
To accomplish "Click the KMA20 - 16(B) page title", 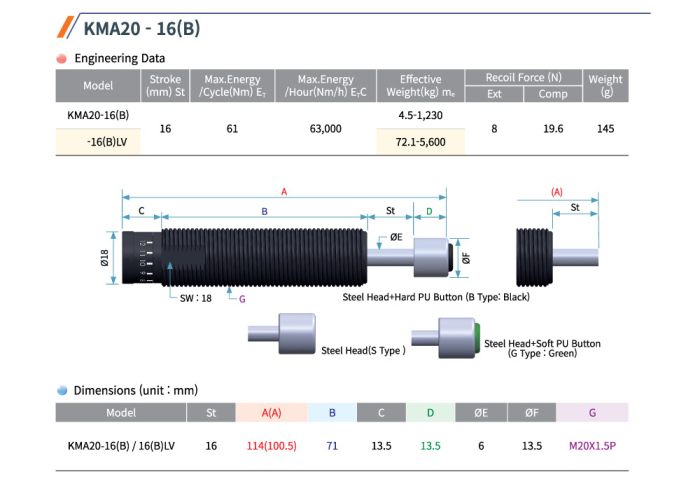I will 142,27.
